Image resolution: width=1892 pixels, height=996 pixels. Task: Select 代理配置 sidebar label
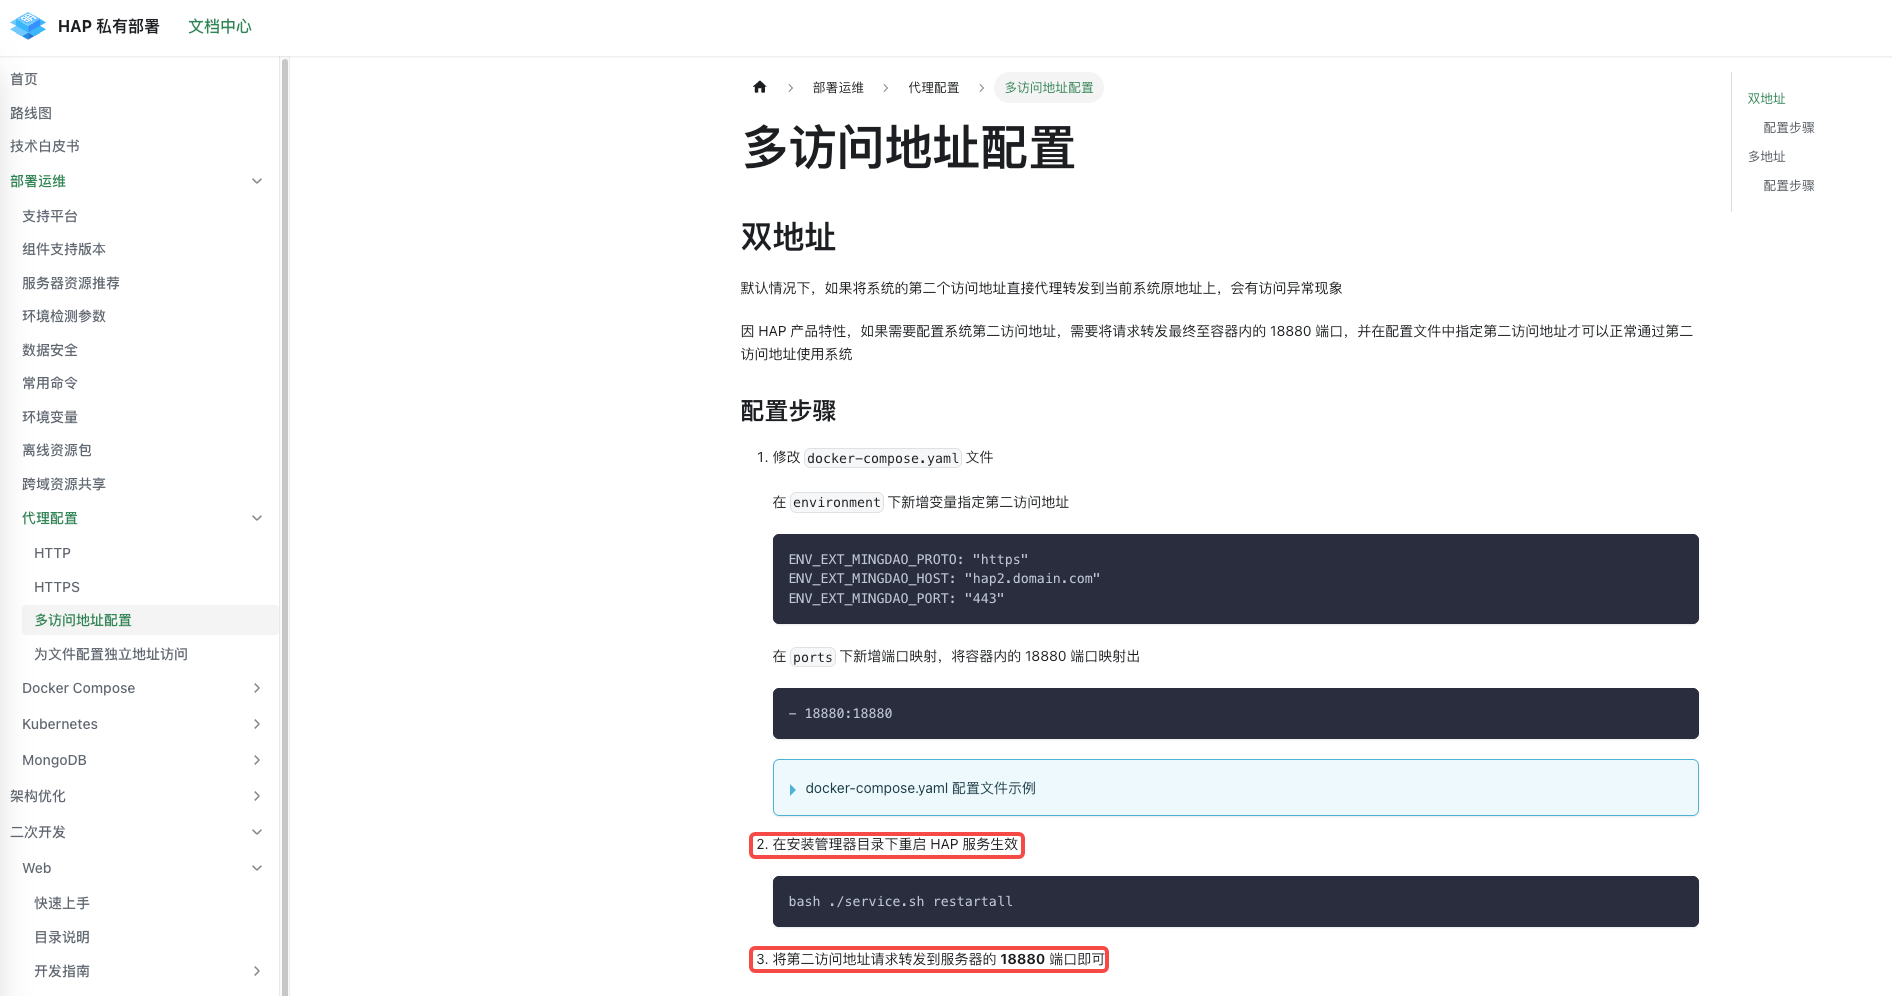(x=50, y=518)
